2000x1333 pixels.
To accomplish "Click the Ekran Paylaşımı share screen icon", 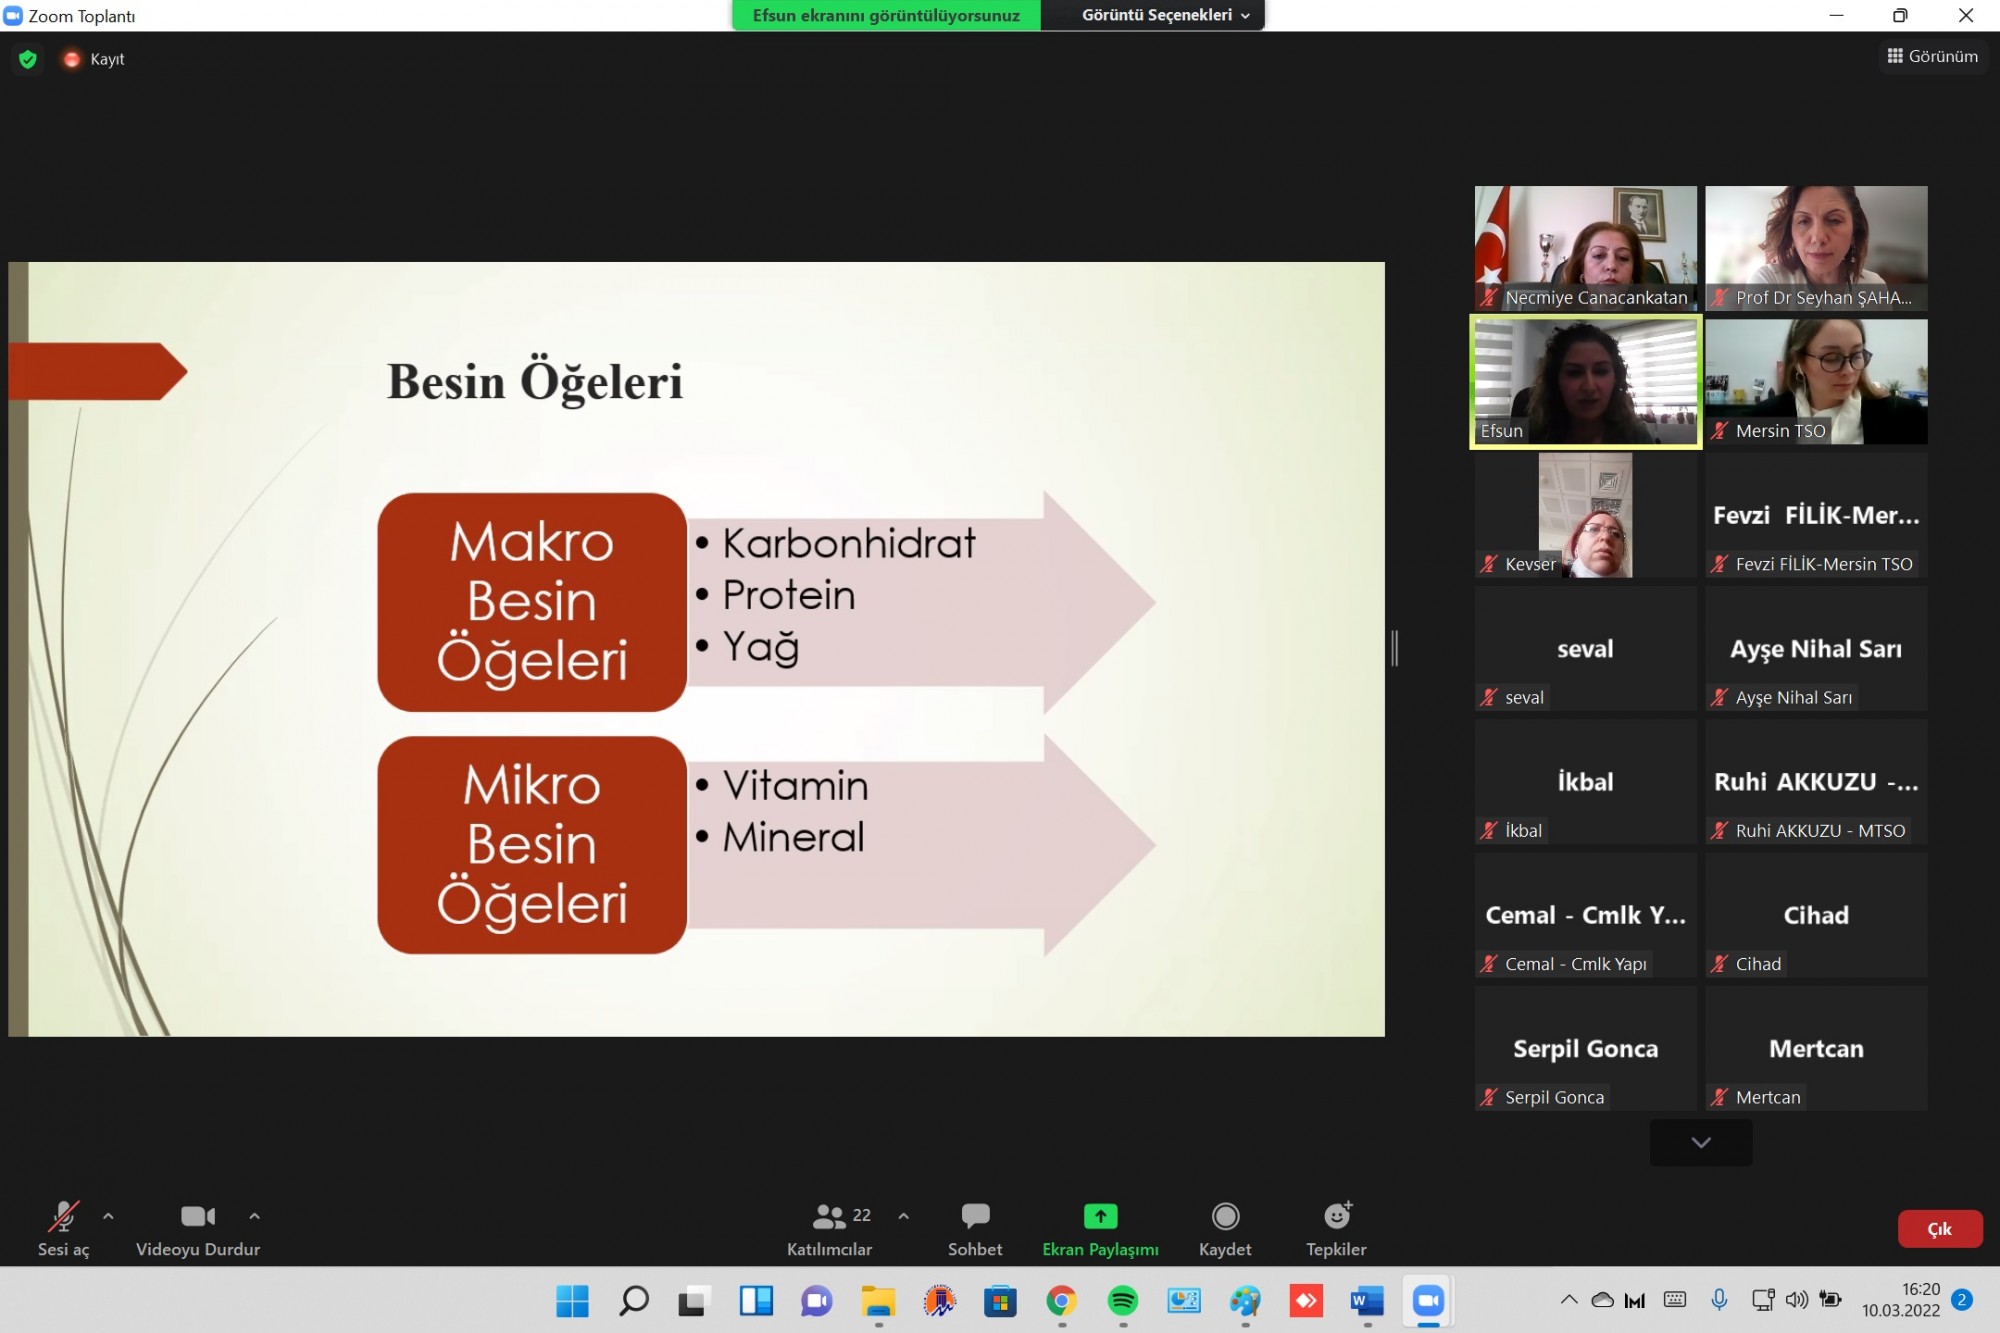I will (1100, 1216).
